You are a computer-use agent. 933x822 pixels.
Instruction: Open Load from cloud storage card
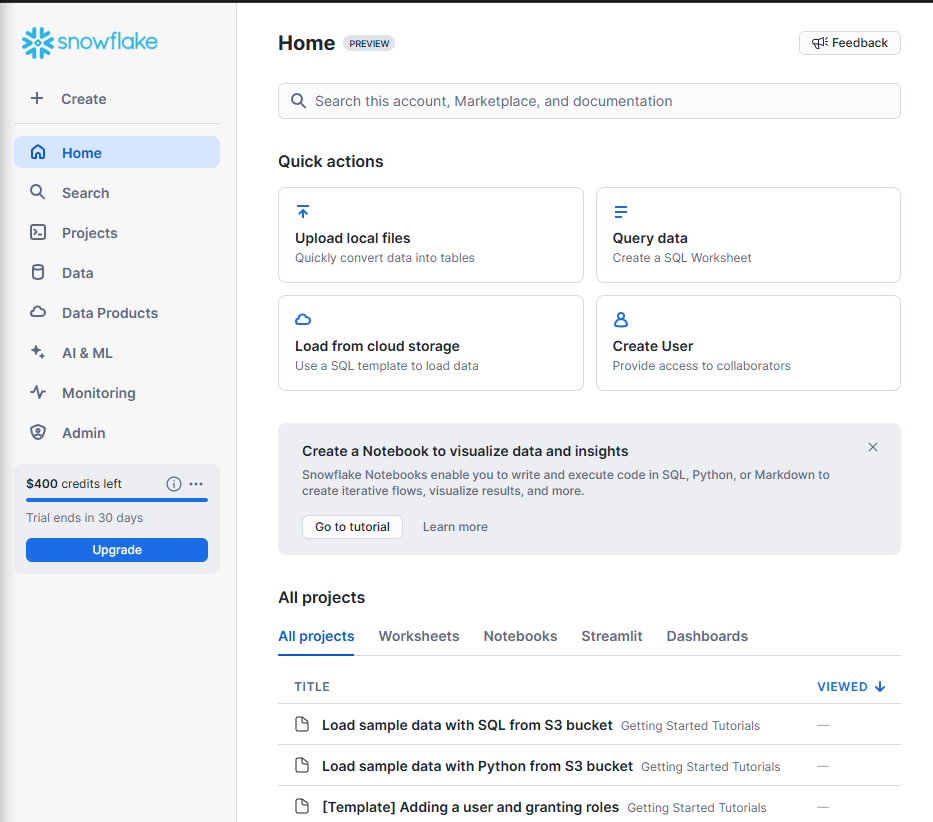[x=431, y=343]
